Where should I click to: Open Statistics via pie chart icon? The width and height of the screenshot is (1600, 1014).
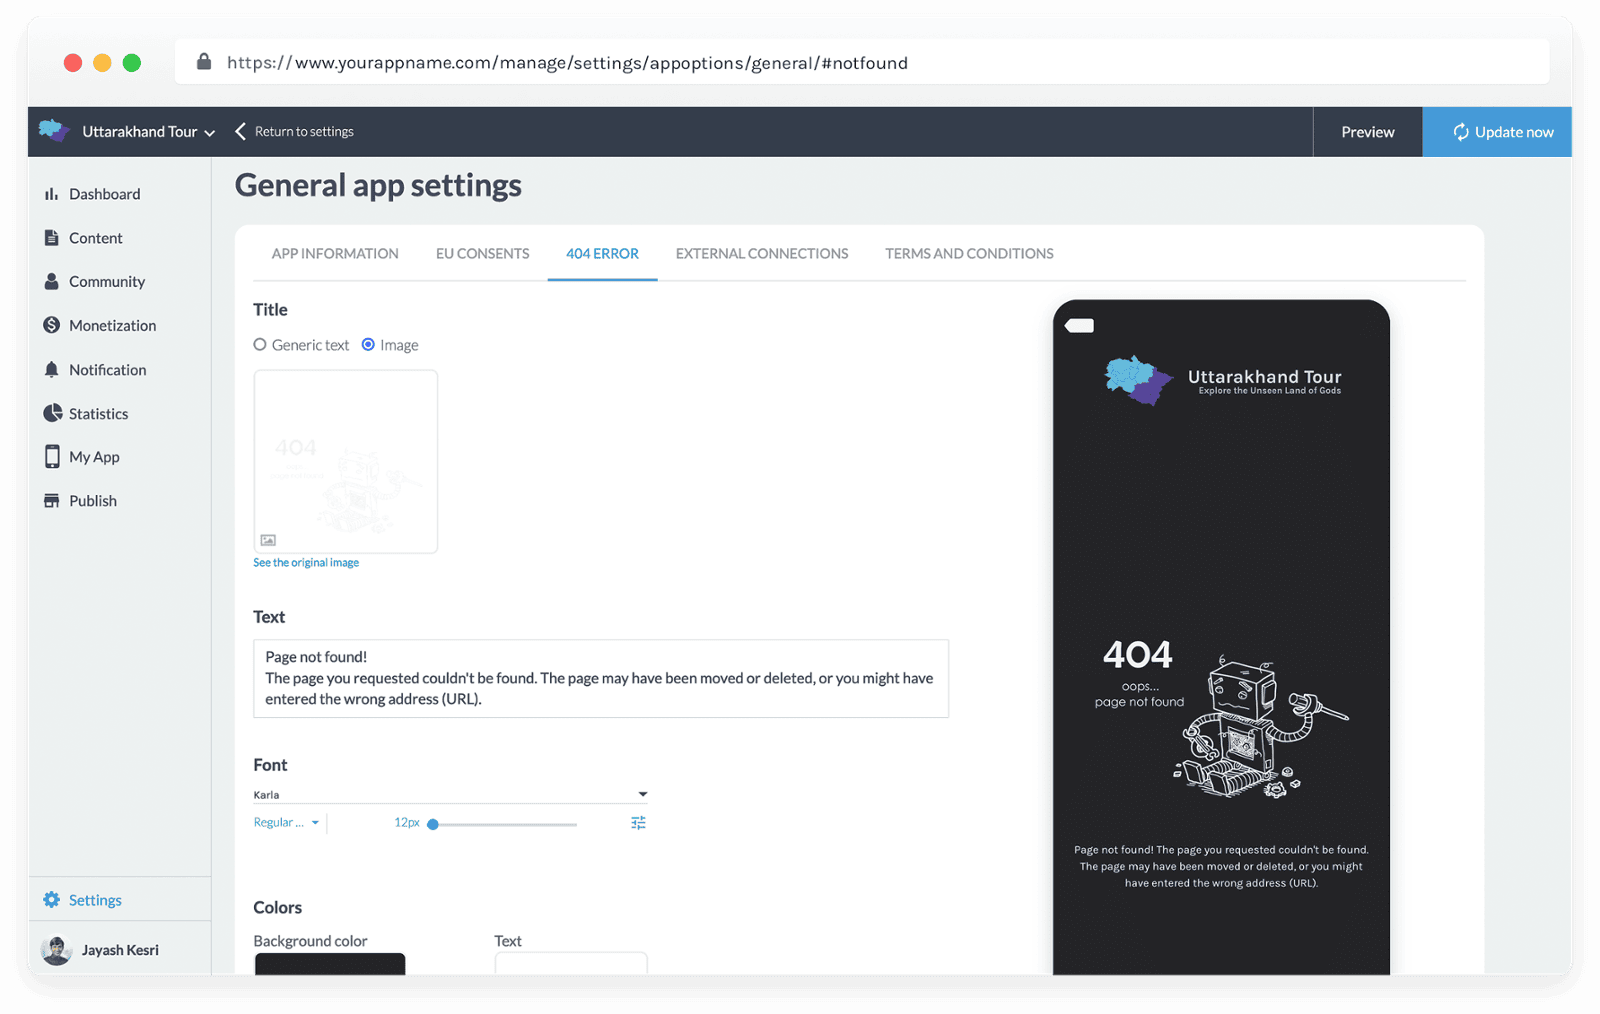tap(52, 413)
